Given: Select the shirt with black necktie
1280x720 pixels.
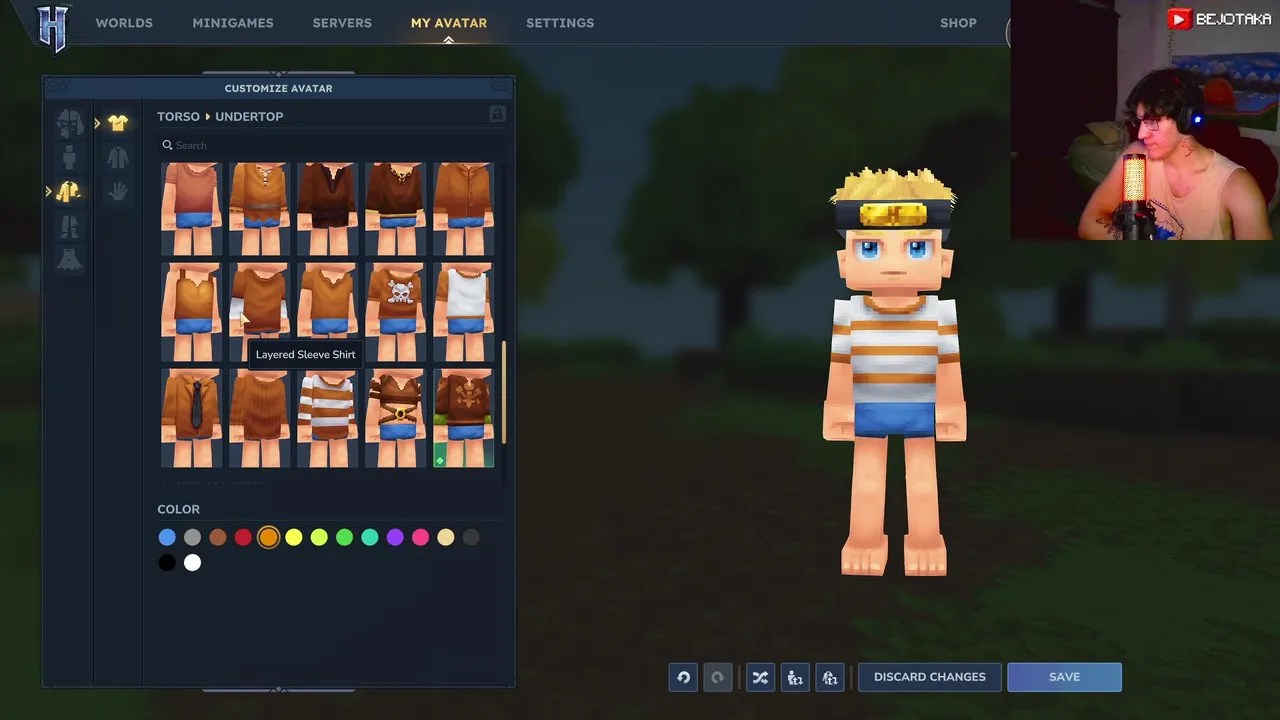Looking at the screenshot, I should [192, 418].
